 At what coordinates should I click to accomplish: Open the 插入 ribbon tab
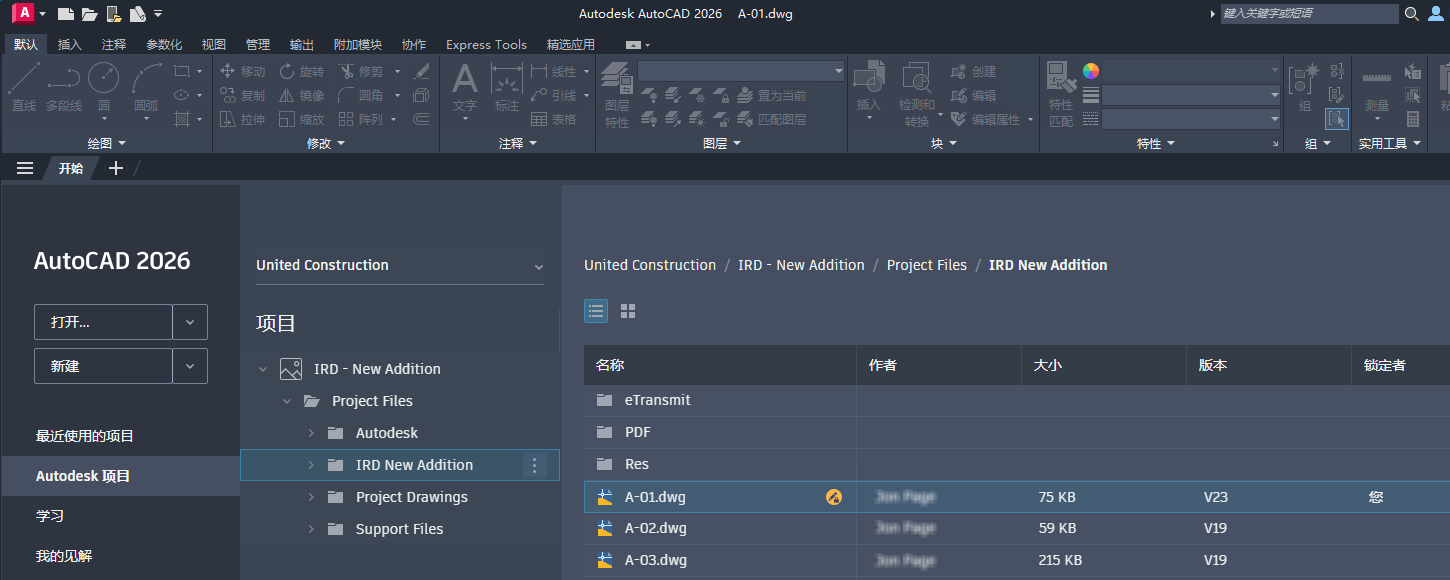[x=70, y=44]
